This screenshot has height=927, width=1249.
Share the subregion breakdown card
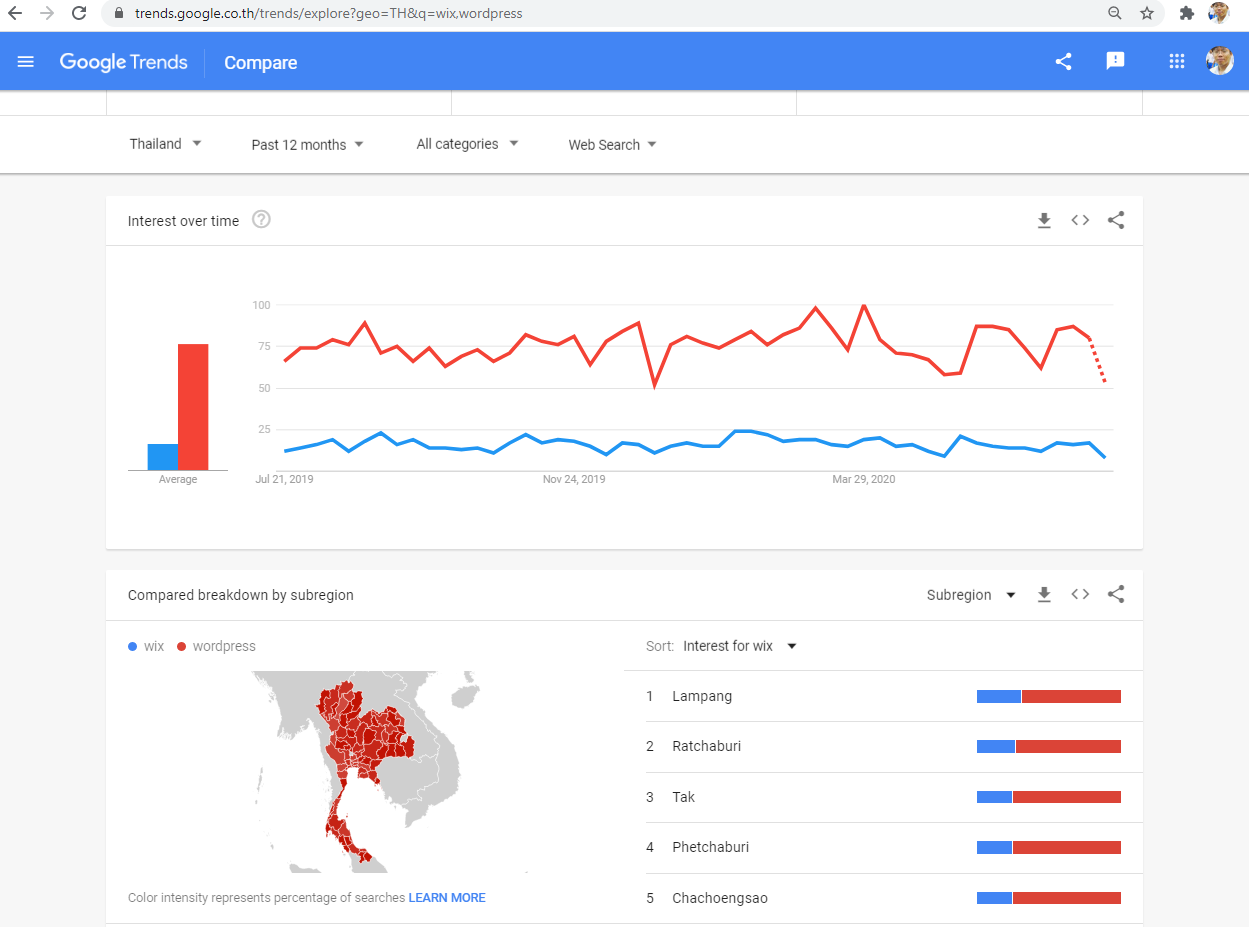tap(1116, 595)
